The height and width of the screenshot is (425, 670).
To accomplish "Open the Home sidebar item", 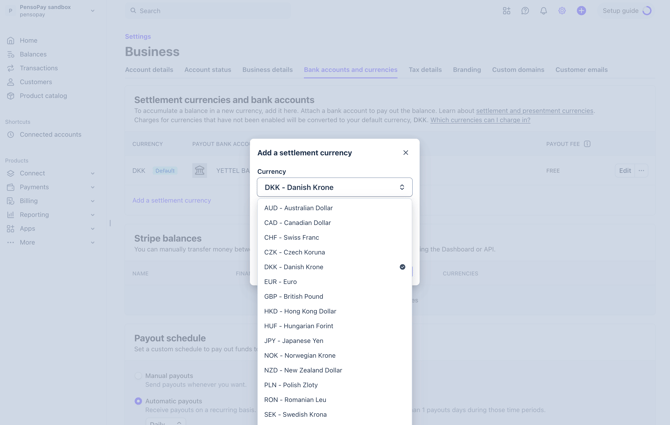I will pyautogui.click(x=28, y=41).
